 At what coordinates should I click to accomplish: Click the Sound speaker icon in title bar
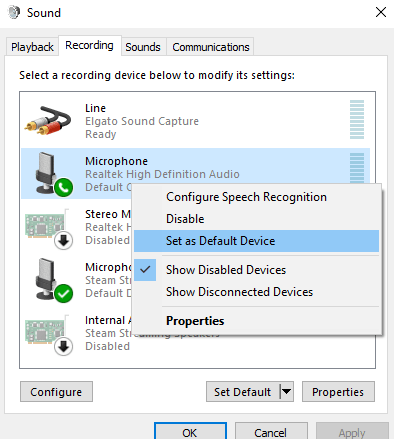14,13
